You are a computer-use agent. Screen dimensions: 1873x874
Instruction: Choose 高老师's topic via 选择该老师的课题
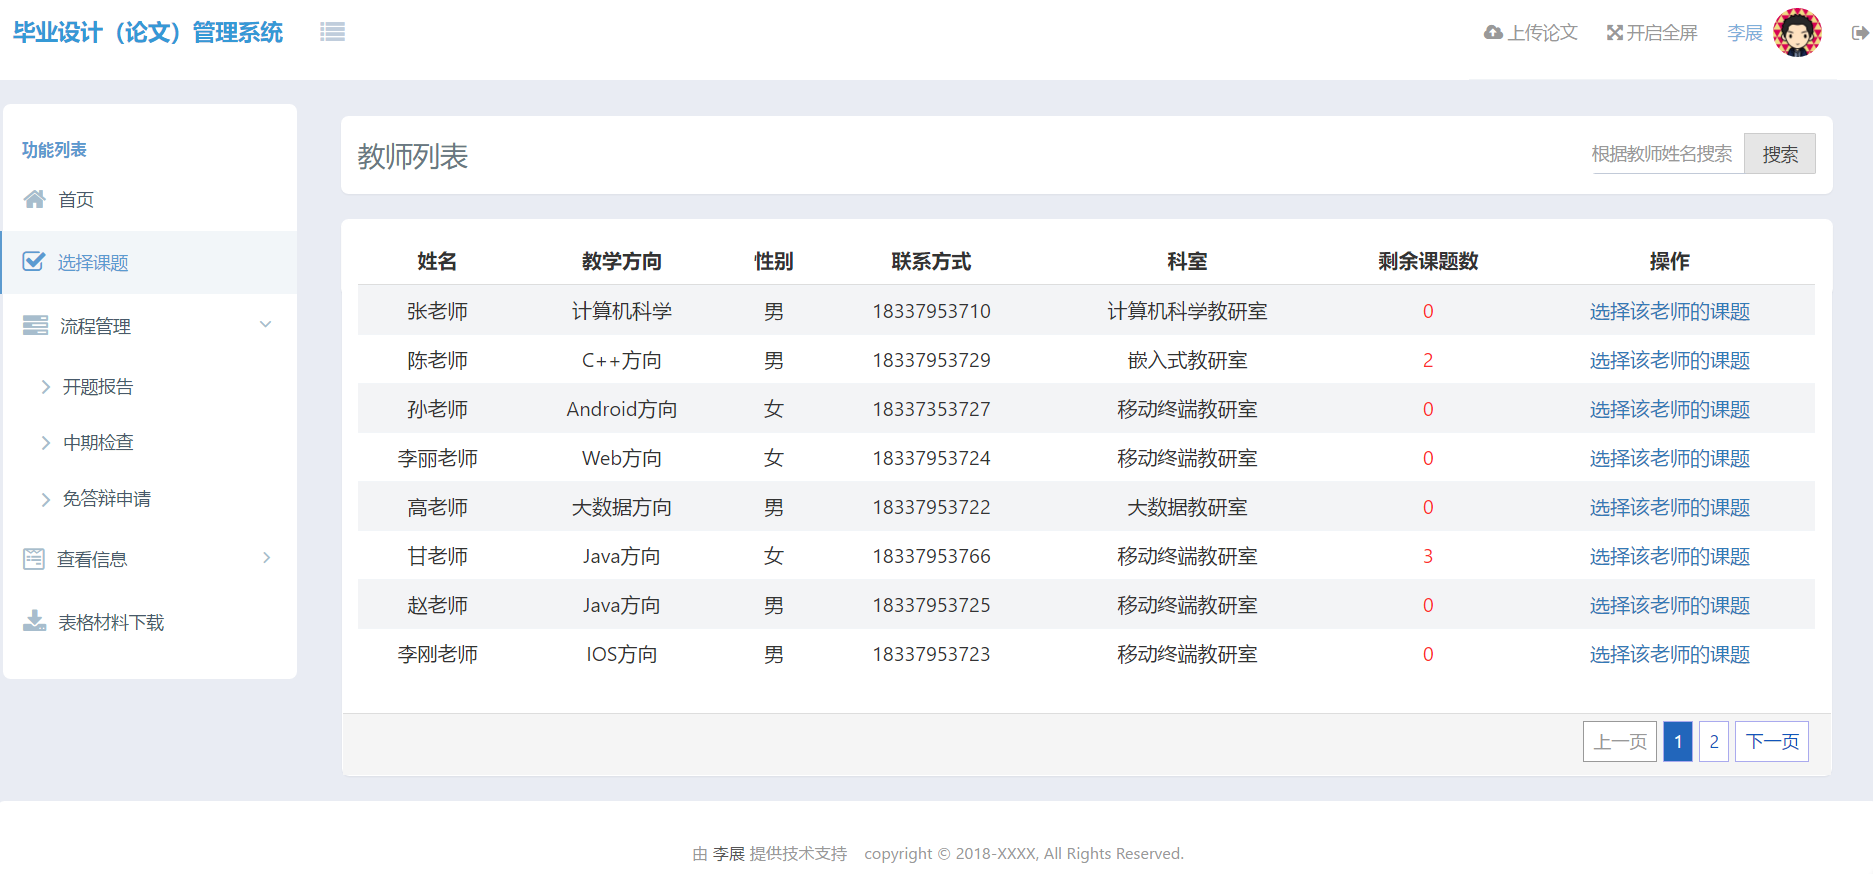coord(1670,507)
